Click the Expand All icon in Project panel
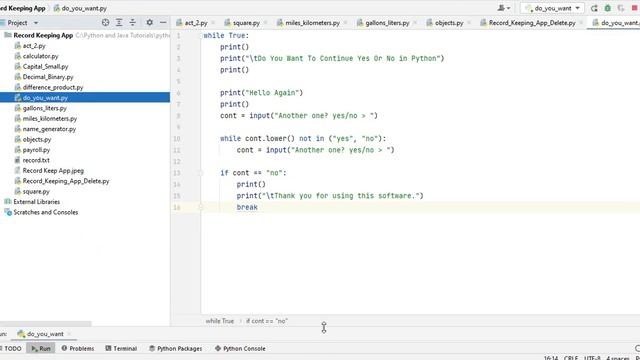The height and width of the screenshot is (360, 640). (119, 23)
